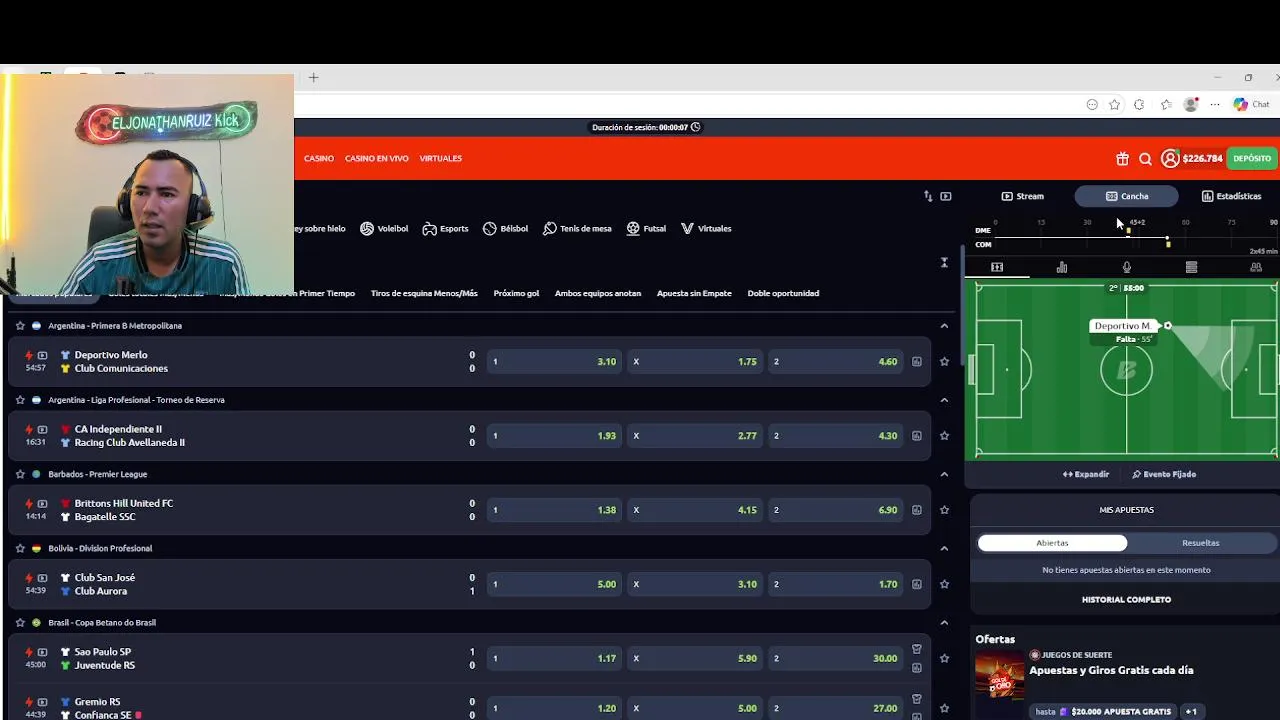Open the CASINO EN VIVO menu item

coord(377,158)
